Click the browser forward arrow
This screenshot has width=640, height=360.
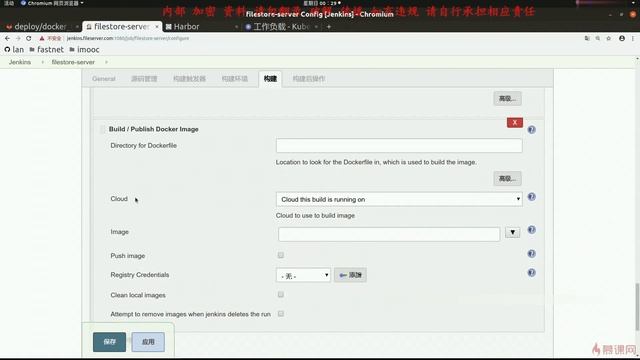(x=18, y=38)
